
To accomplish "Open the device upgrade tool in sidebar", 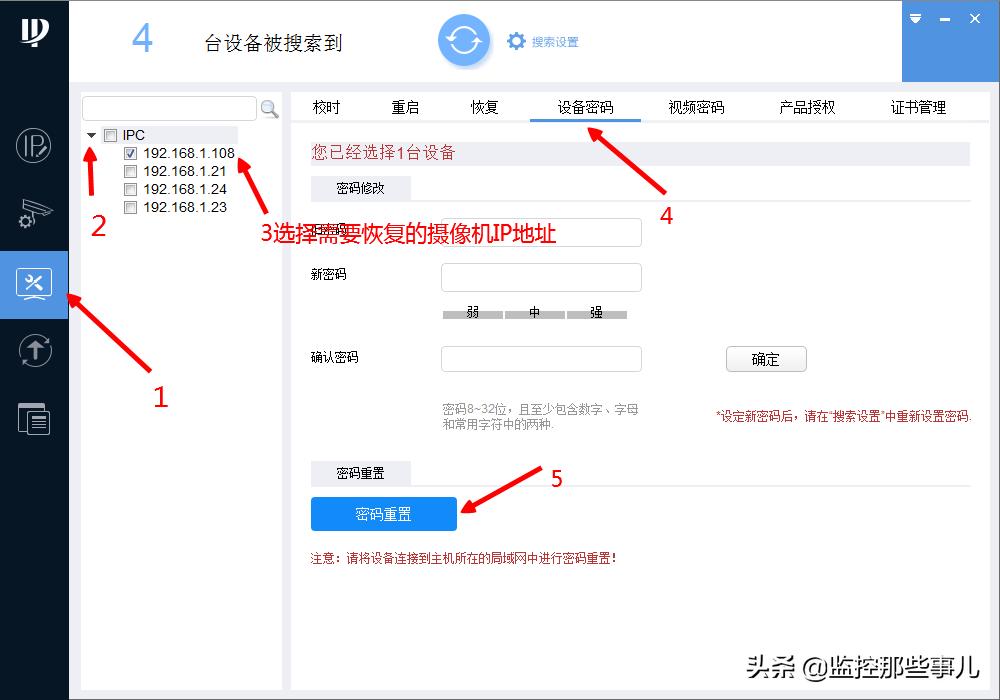I will [33, 351].
